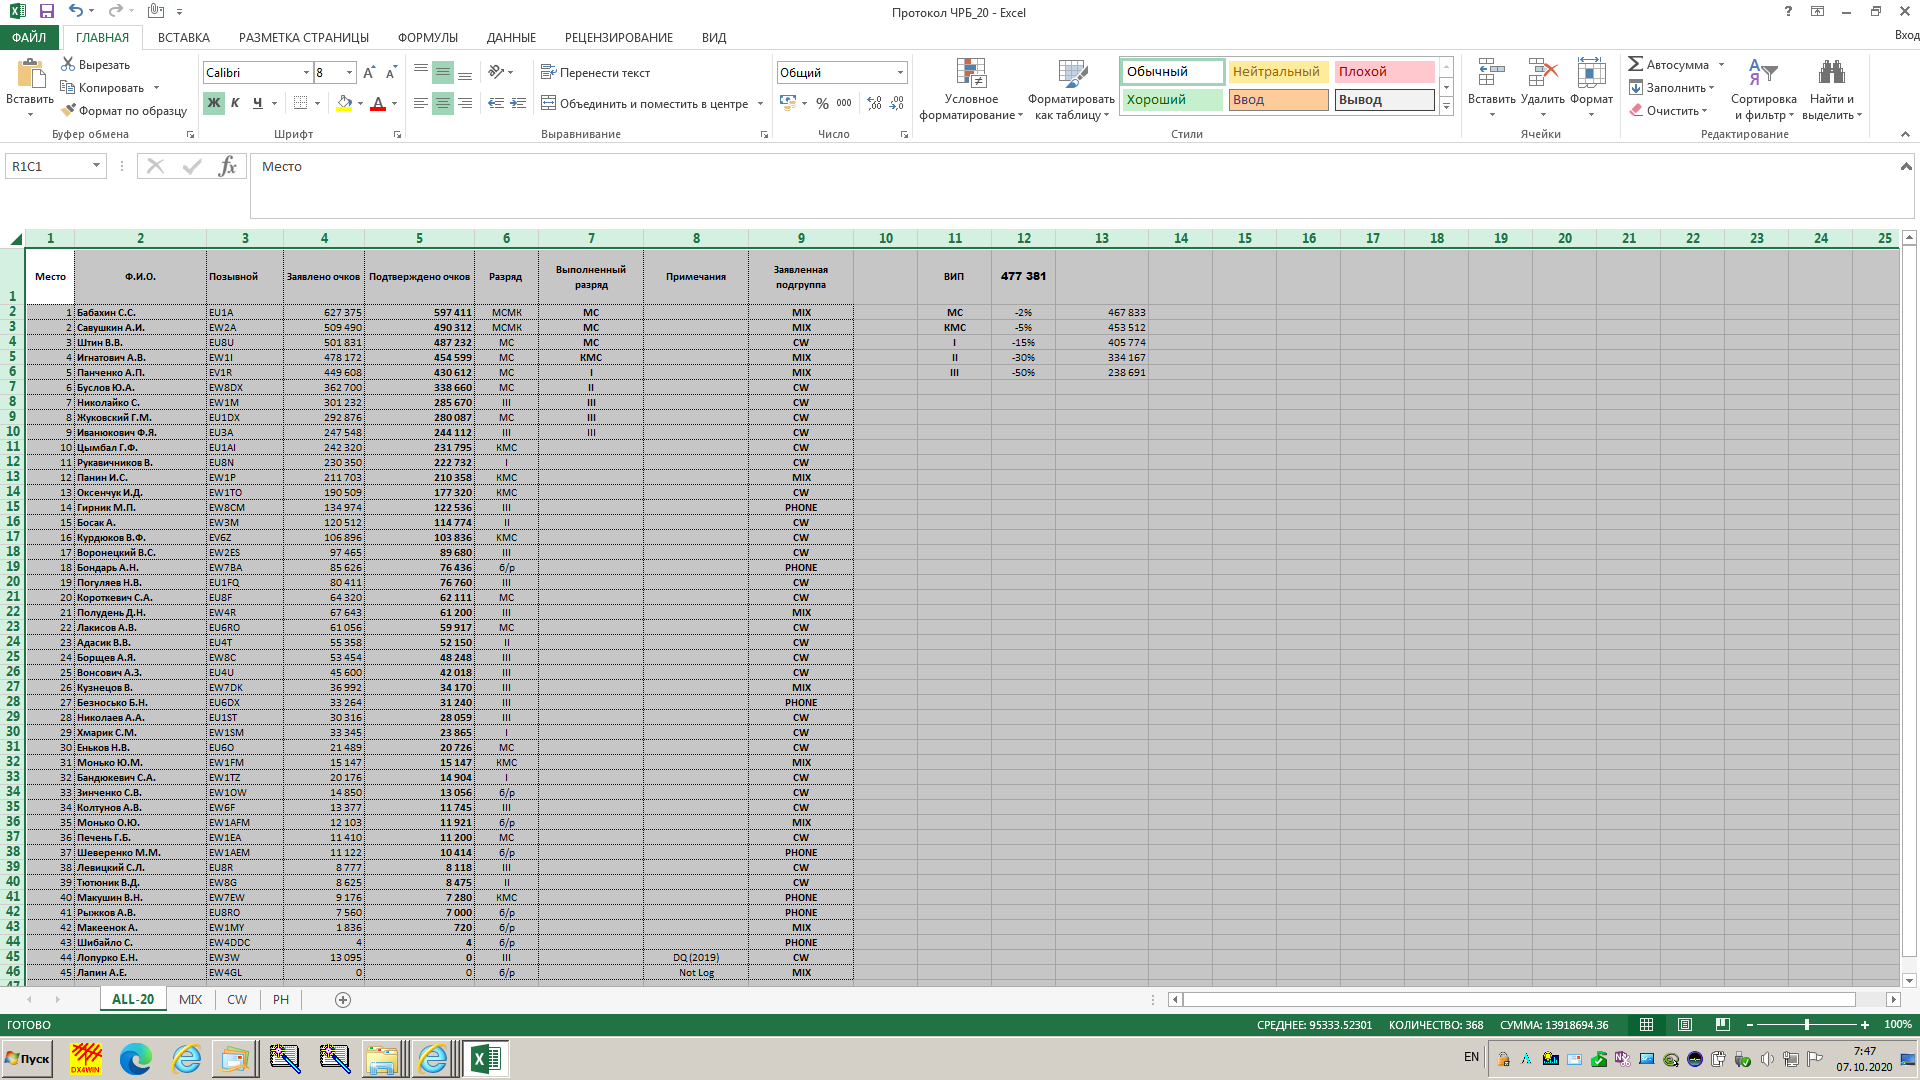Screen dimensions: 1920x1080
Task: Click the Increase Font Size icon
Action: (x=369, y=73)
